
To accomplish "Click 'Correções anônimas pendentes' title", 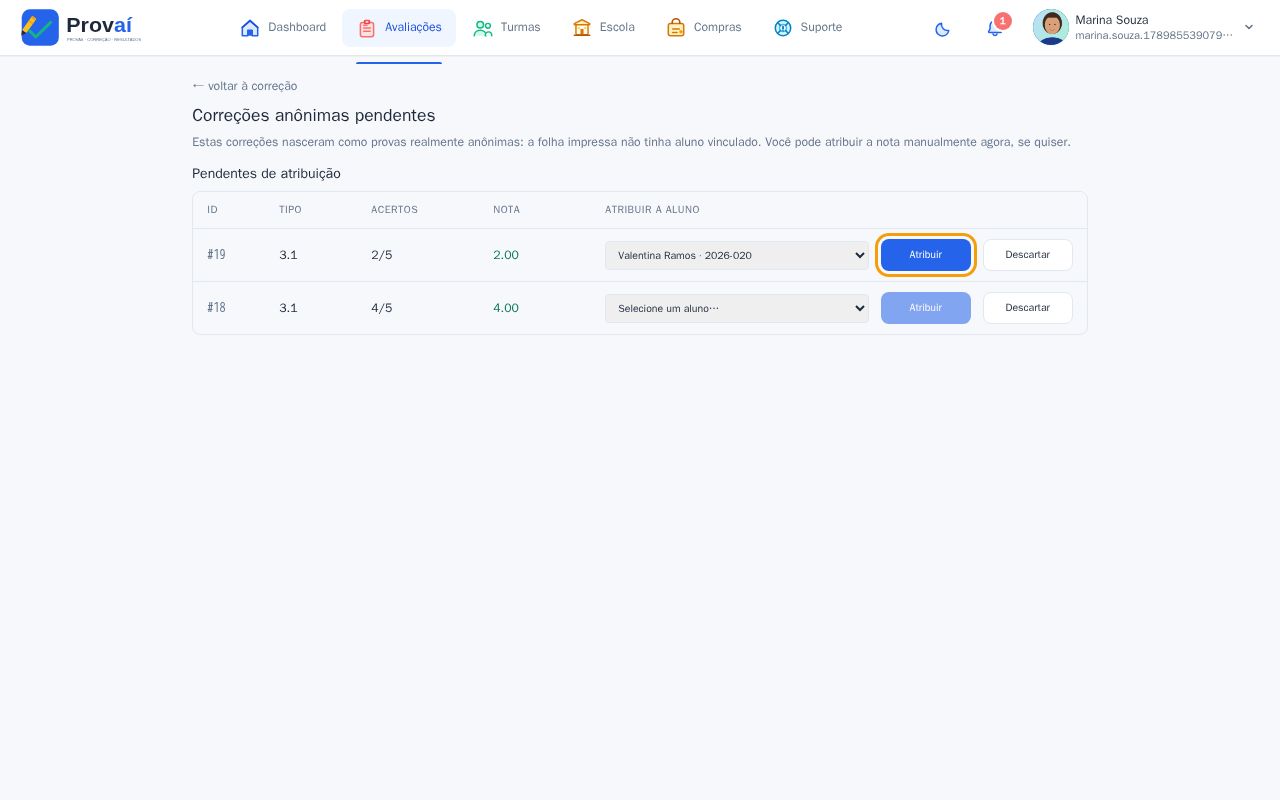I will click(314, 116).
